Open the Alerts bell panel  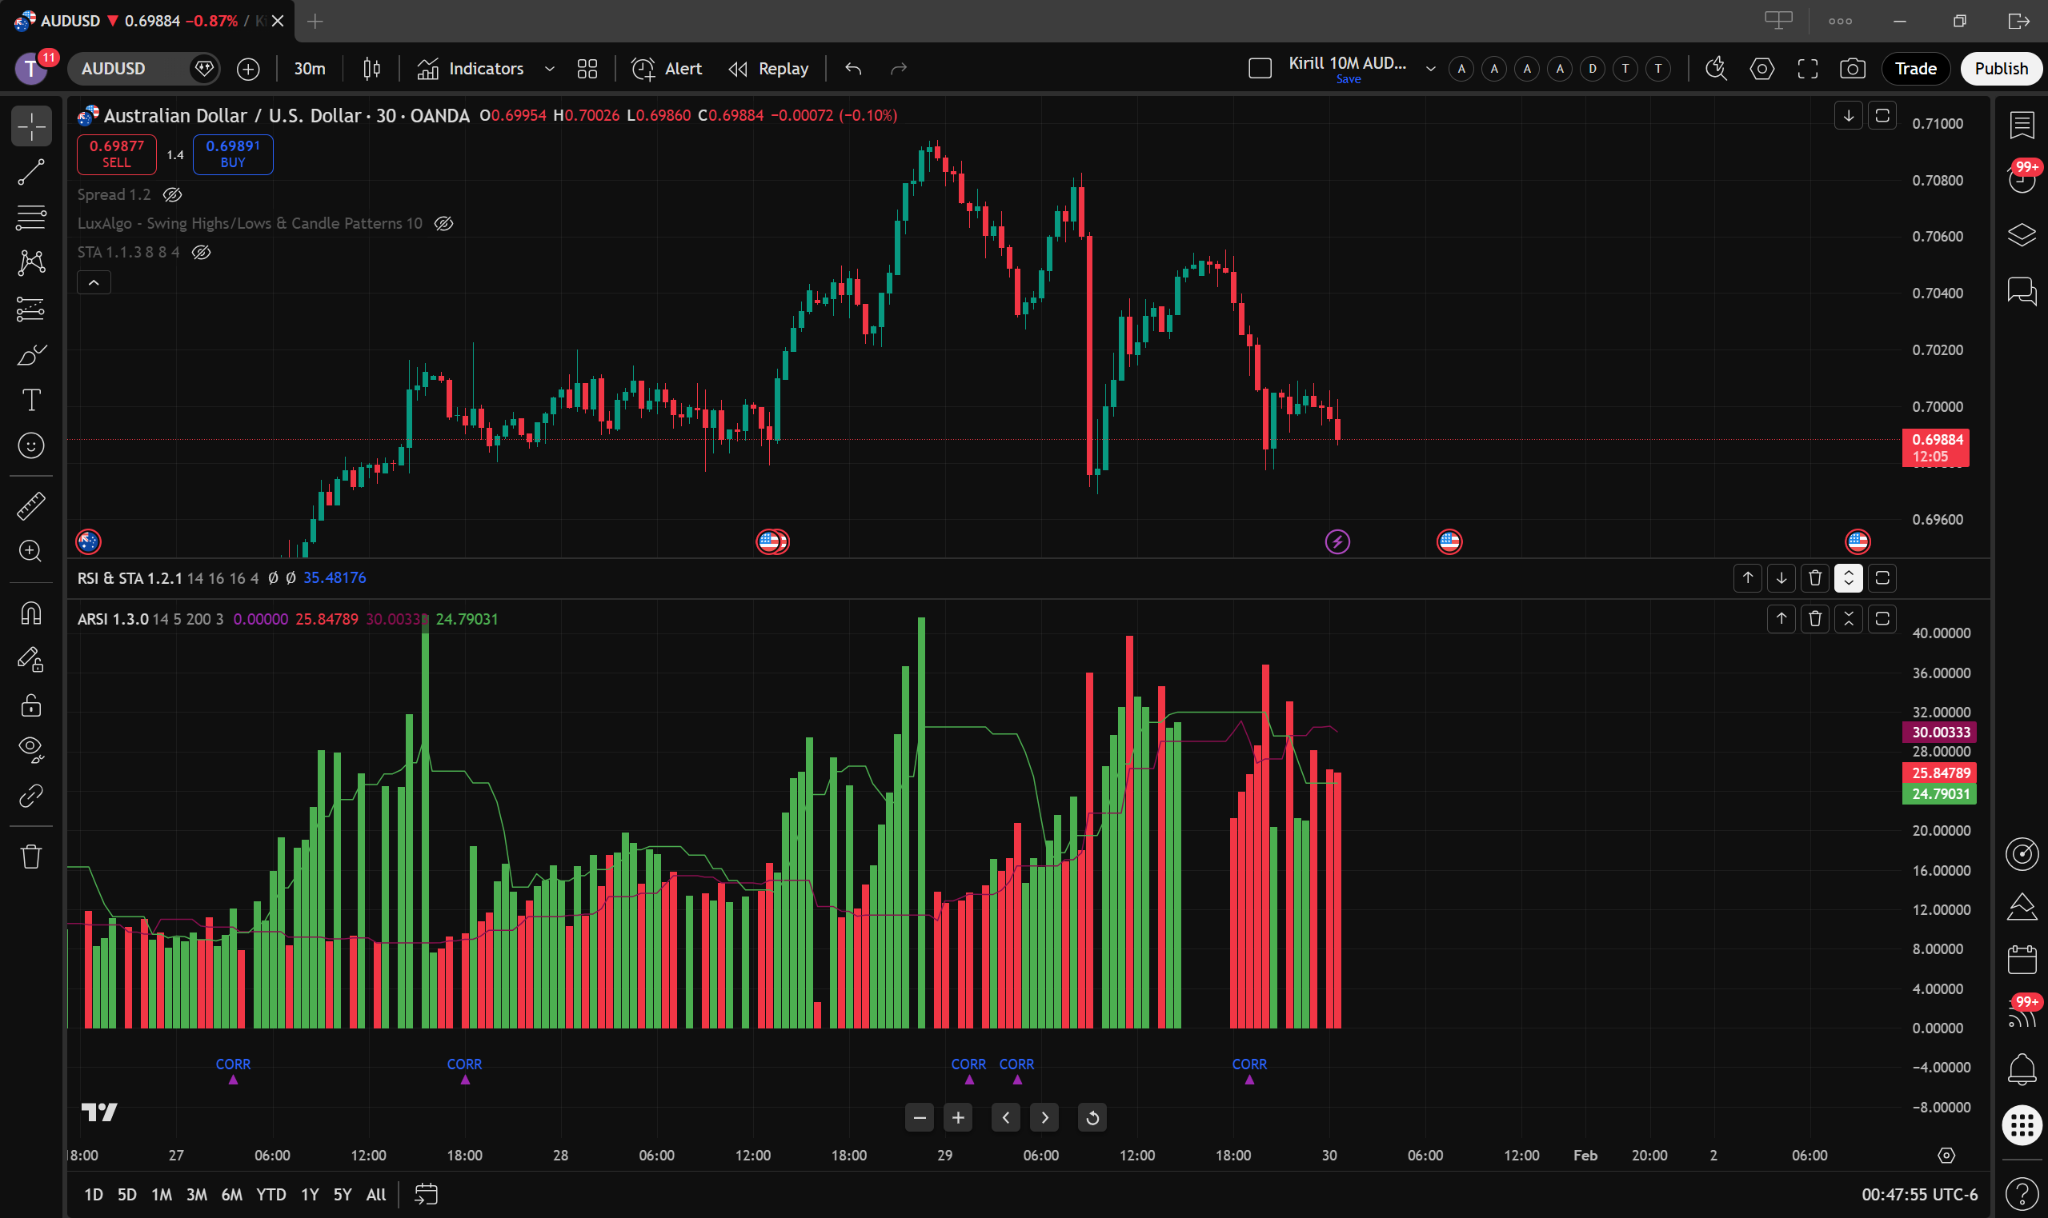coord(2021,1068)
